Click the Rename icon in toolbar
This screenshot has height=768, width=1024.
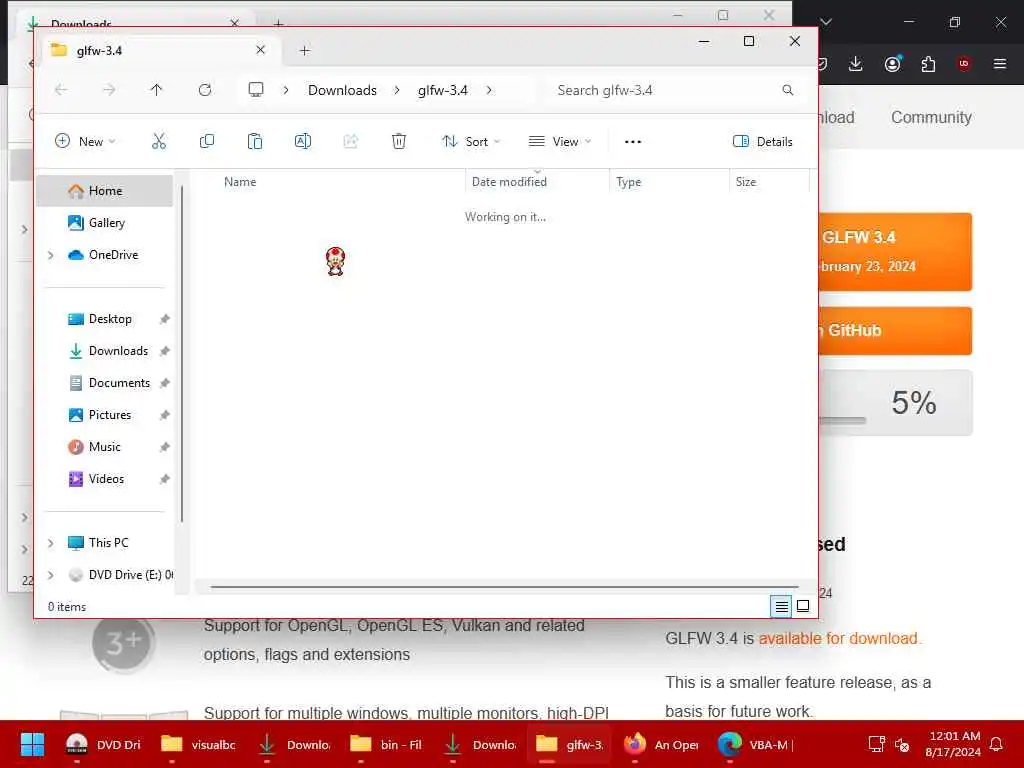pos(303,141)
